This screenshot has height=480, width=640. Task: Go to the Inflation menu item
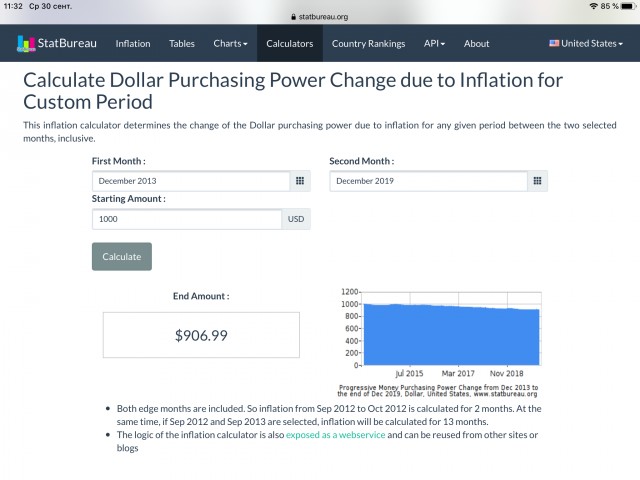(133, 43)
